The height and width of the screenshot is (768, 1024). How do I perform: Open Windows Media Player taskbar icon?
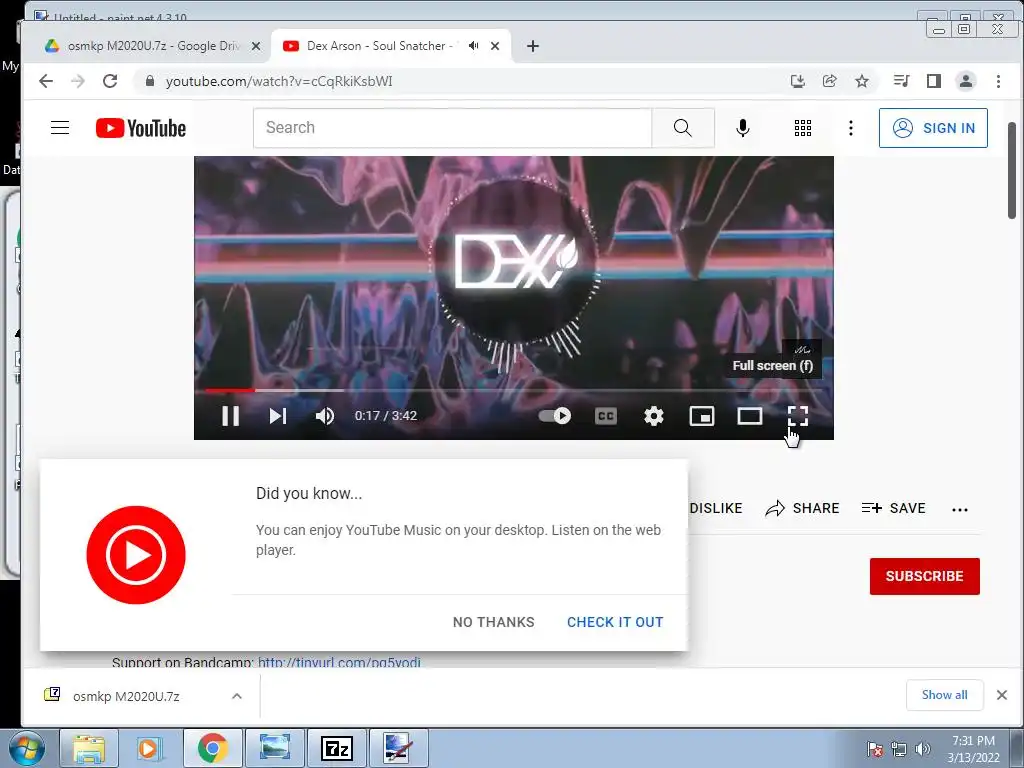150,748
